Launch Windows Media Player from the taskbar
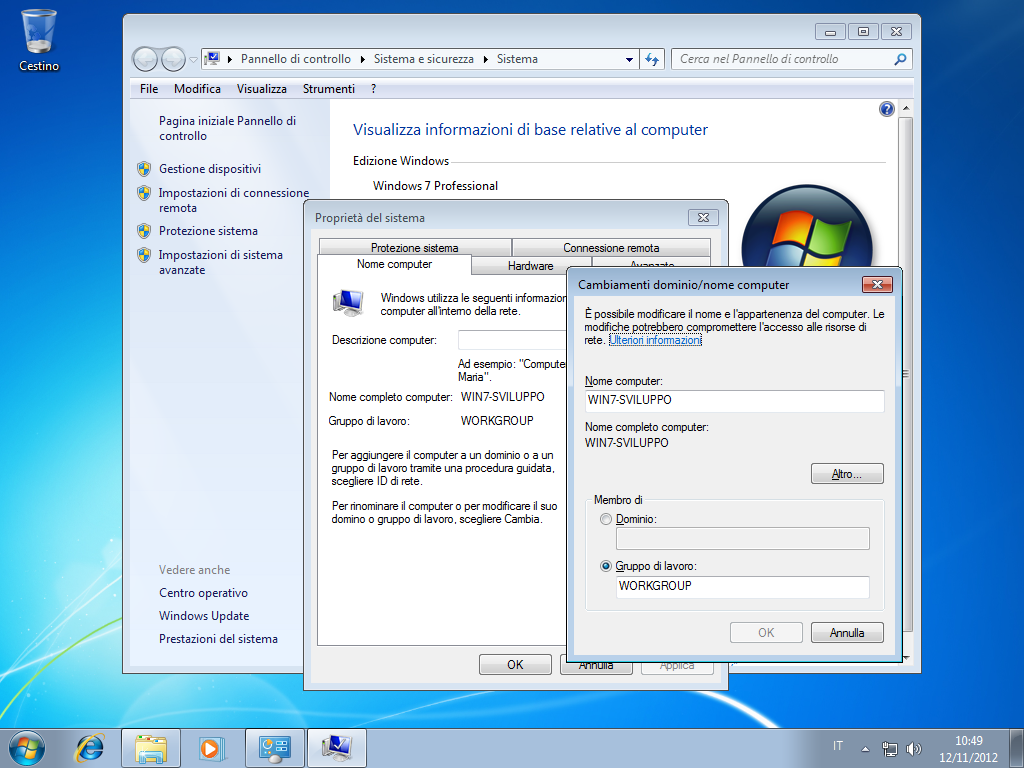 (x=213, y=747)
